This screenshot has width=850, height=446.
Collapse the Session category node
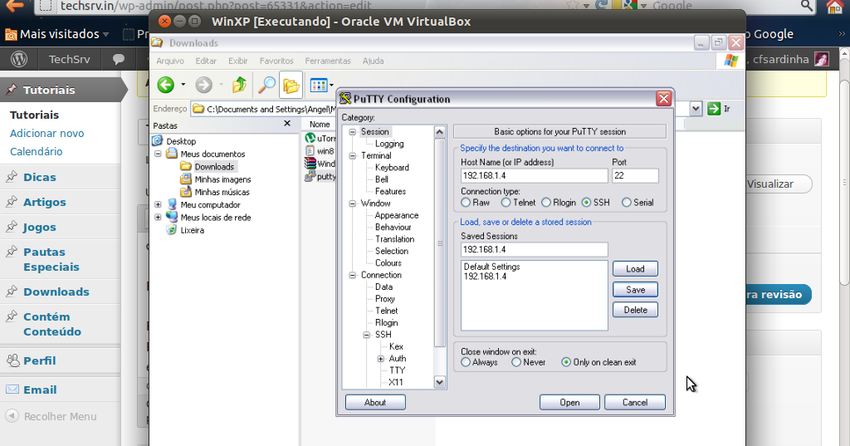(x=352, y=132)
